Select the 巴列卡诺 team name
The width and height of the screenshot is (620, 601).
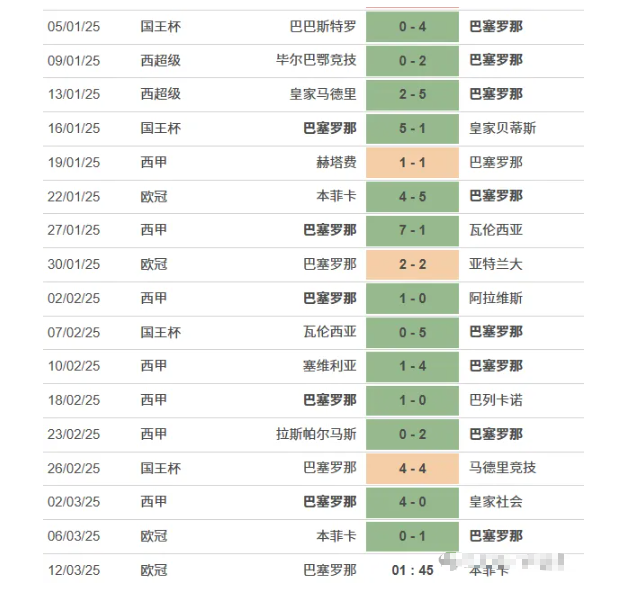[x=496, y=400]
